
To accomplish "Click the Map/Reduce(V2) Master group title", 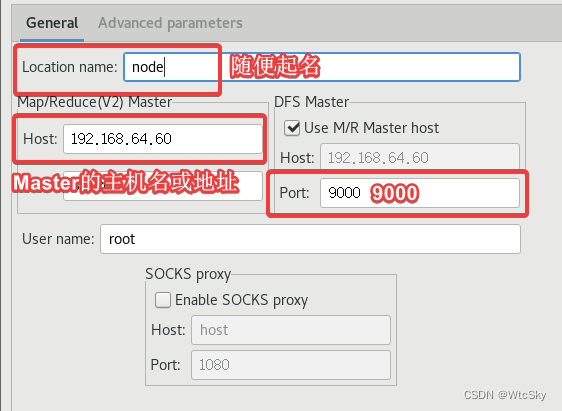I will click(95, 102).
